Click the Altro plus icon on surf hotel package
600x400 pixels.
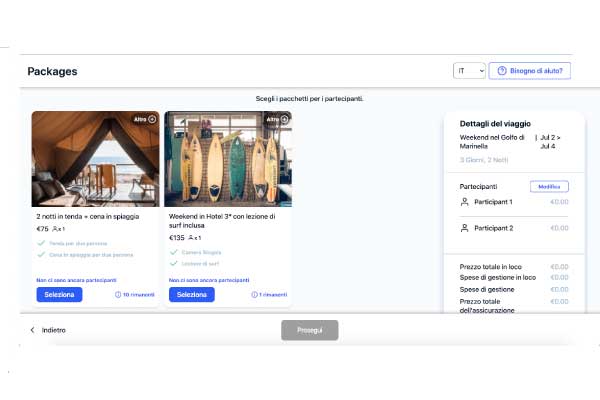[x=285, y=119]
